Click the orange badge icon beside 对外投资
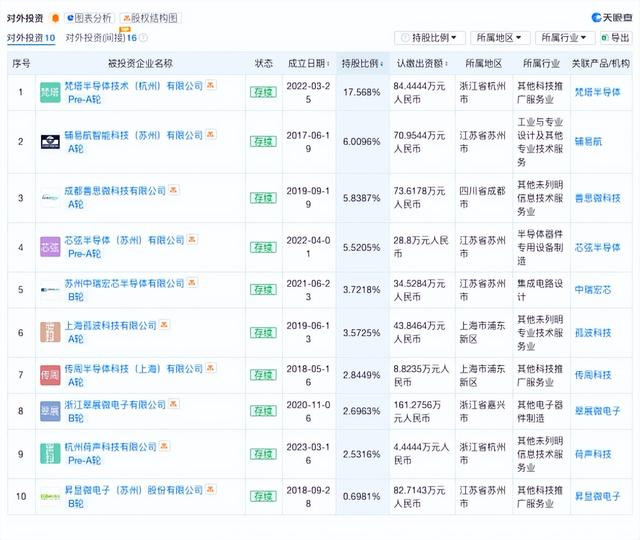 [55, 18]
